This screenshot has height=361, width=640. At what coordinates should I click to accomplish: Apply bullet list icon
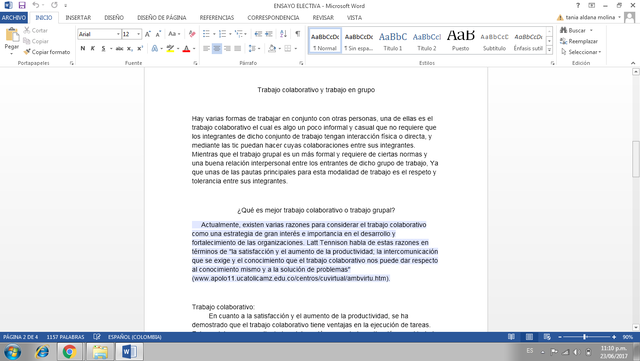pyautogui.click(x=207, y=34)
